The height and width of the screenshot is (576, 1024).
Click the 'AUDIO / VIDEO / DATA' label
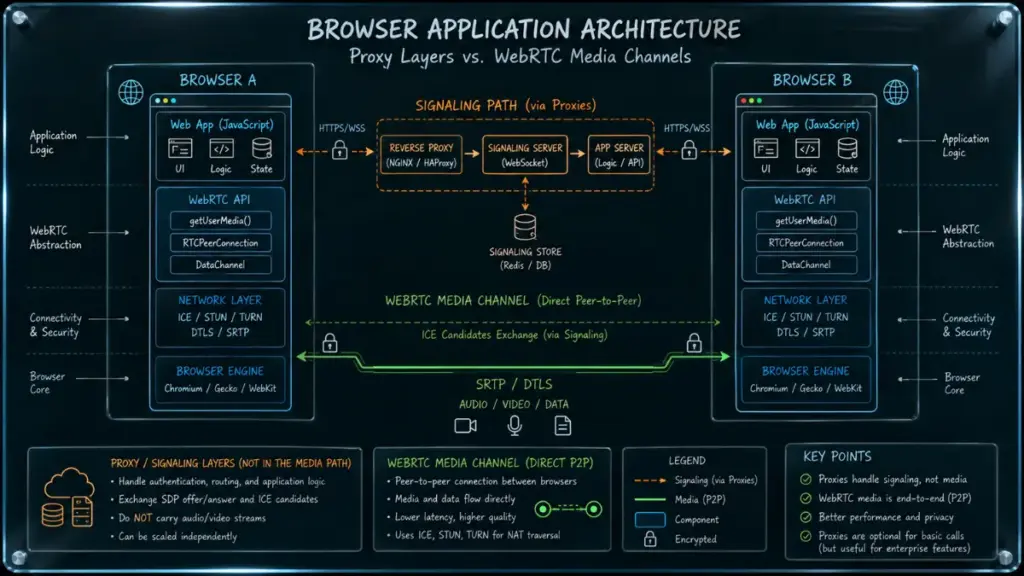pyautogui.click(x=514, y=404)
